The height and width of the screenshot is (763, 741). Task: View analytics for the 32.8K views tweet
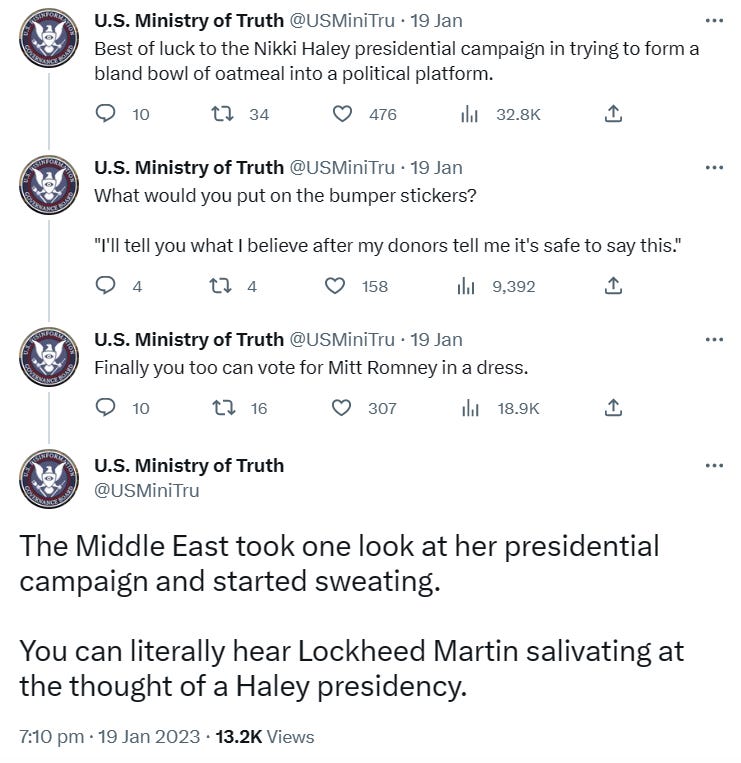[468, 114]
